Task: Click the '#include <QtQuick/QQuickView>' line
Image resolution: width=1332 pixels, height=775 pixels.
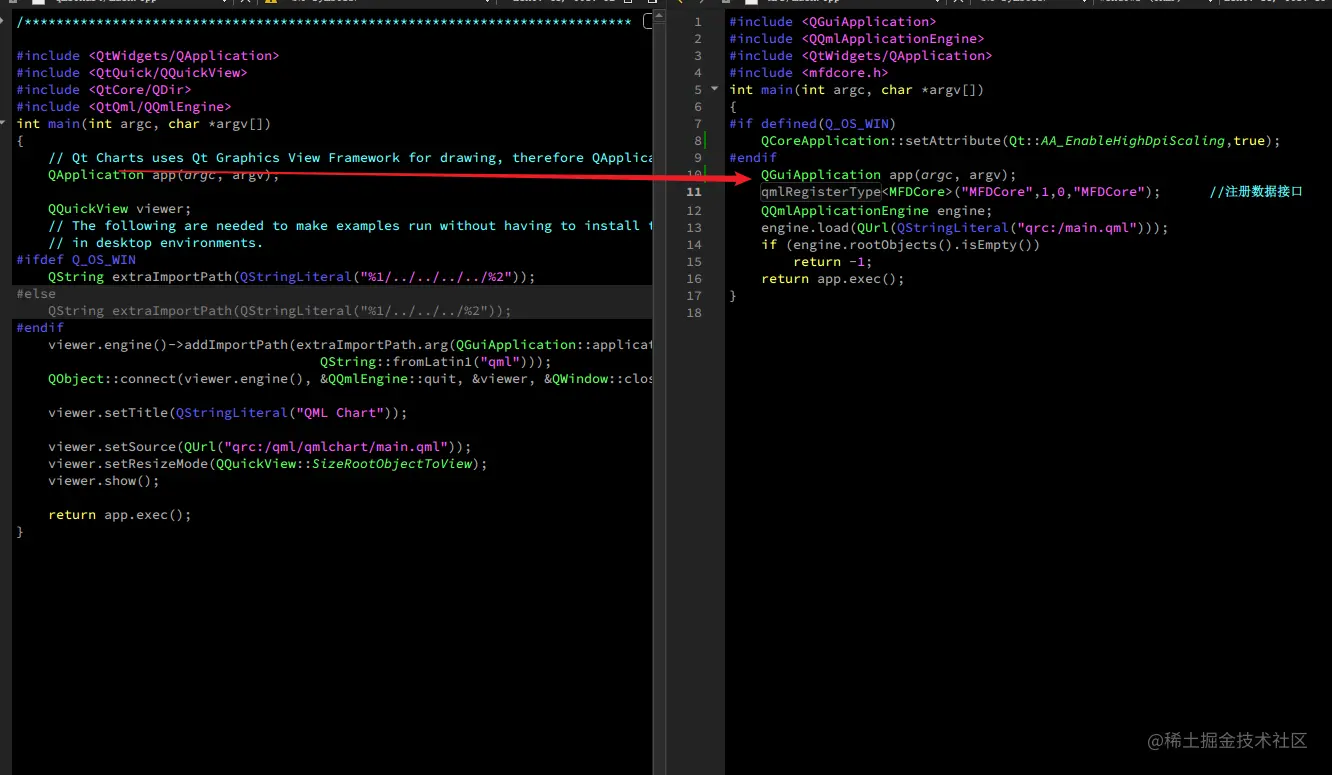Action: (132, 73)
